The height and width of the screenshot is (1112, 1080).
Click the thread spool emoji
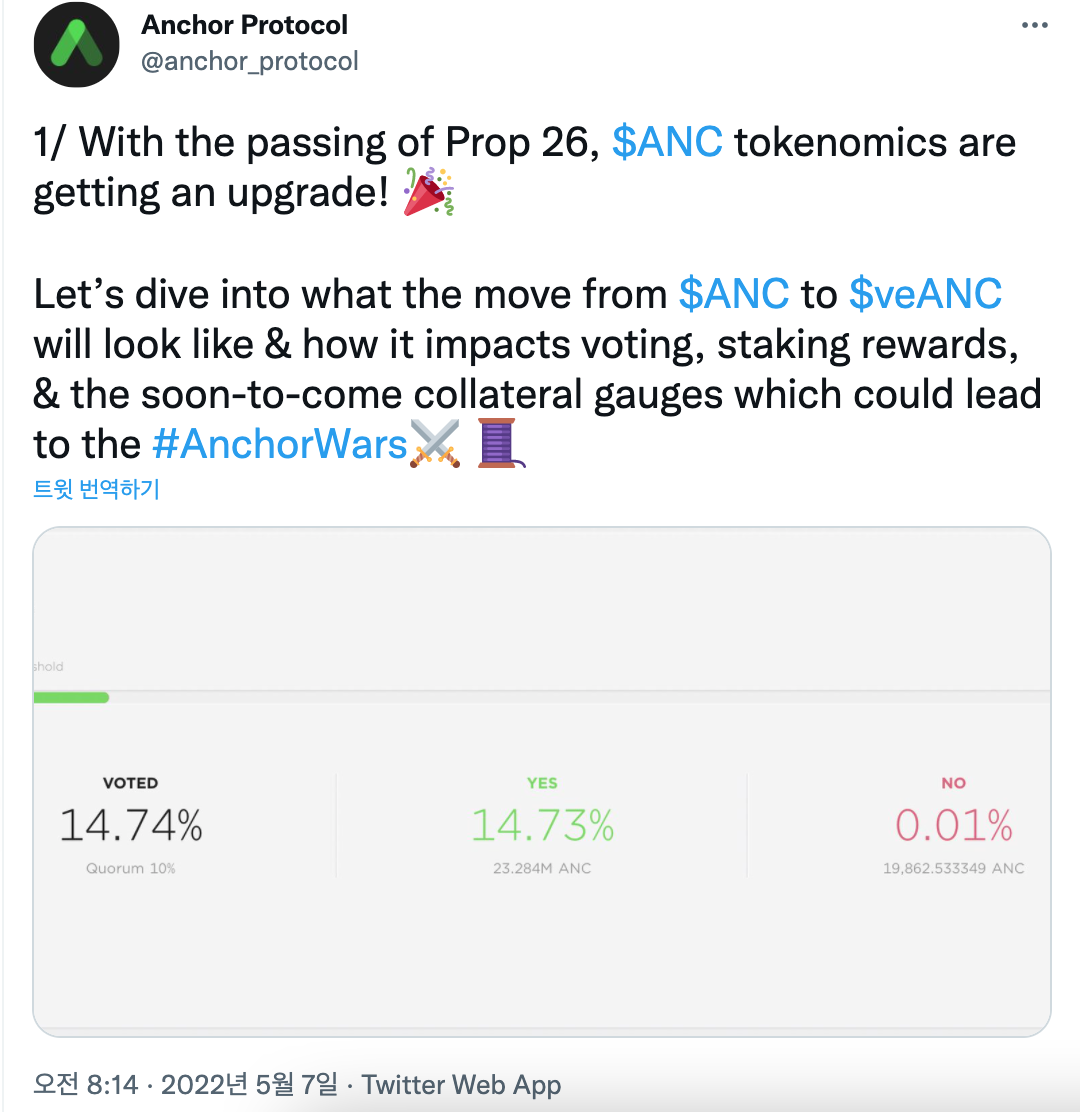496,443
